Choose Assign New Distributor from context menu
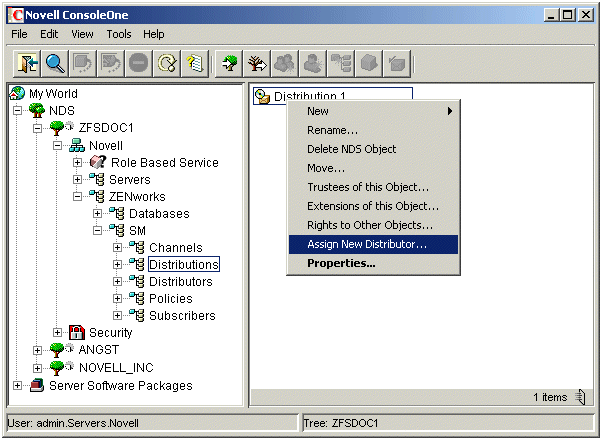This screenshot has height=440, width=603. [x=373, y=244]
